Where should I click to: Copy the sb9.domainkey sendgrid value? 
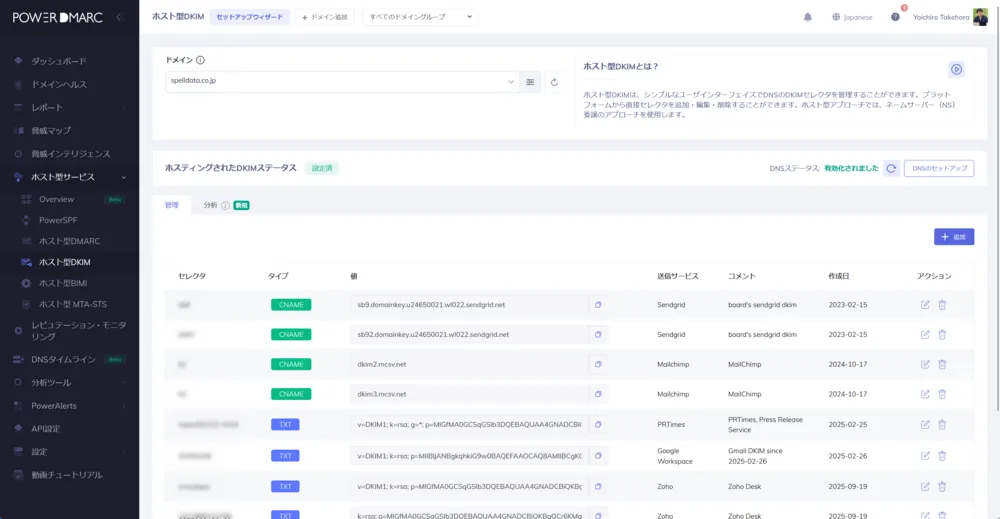click(x=598, y=305)
